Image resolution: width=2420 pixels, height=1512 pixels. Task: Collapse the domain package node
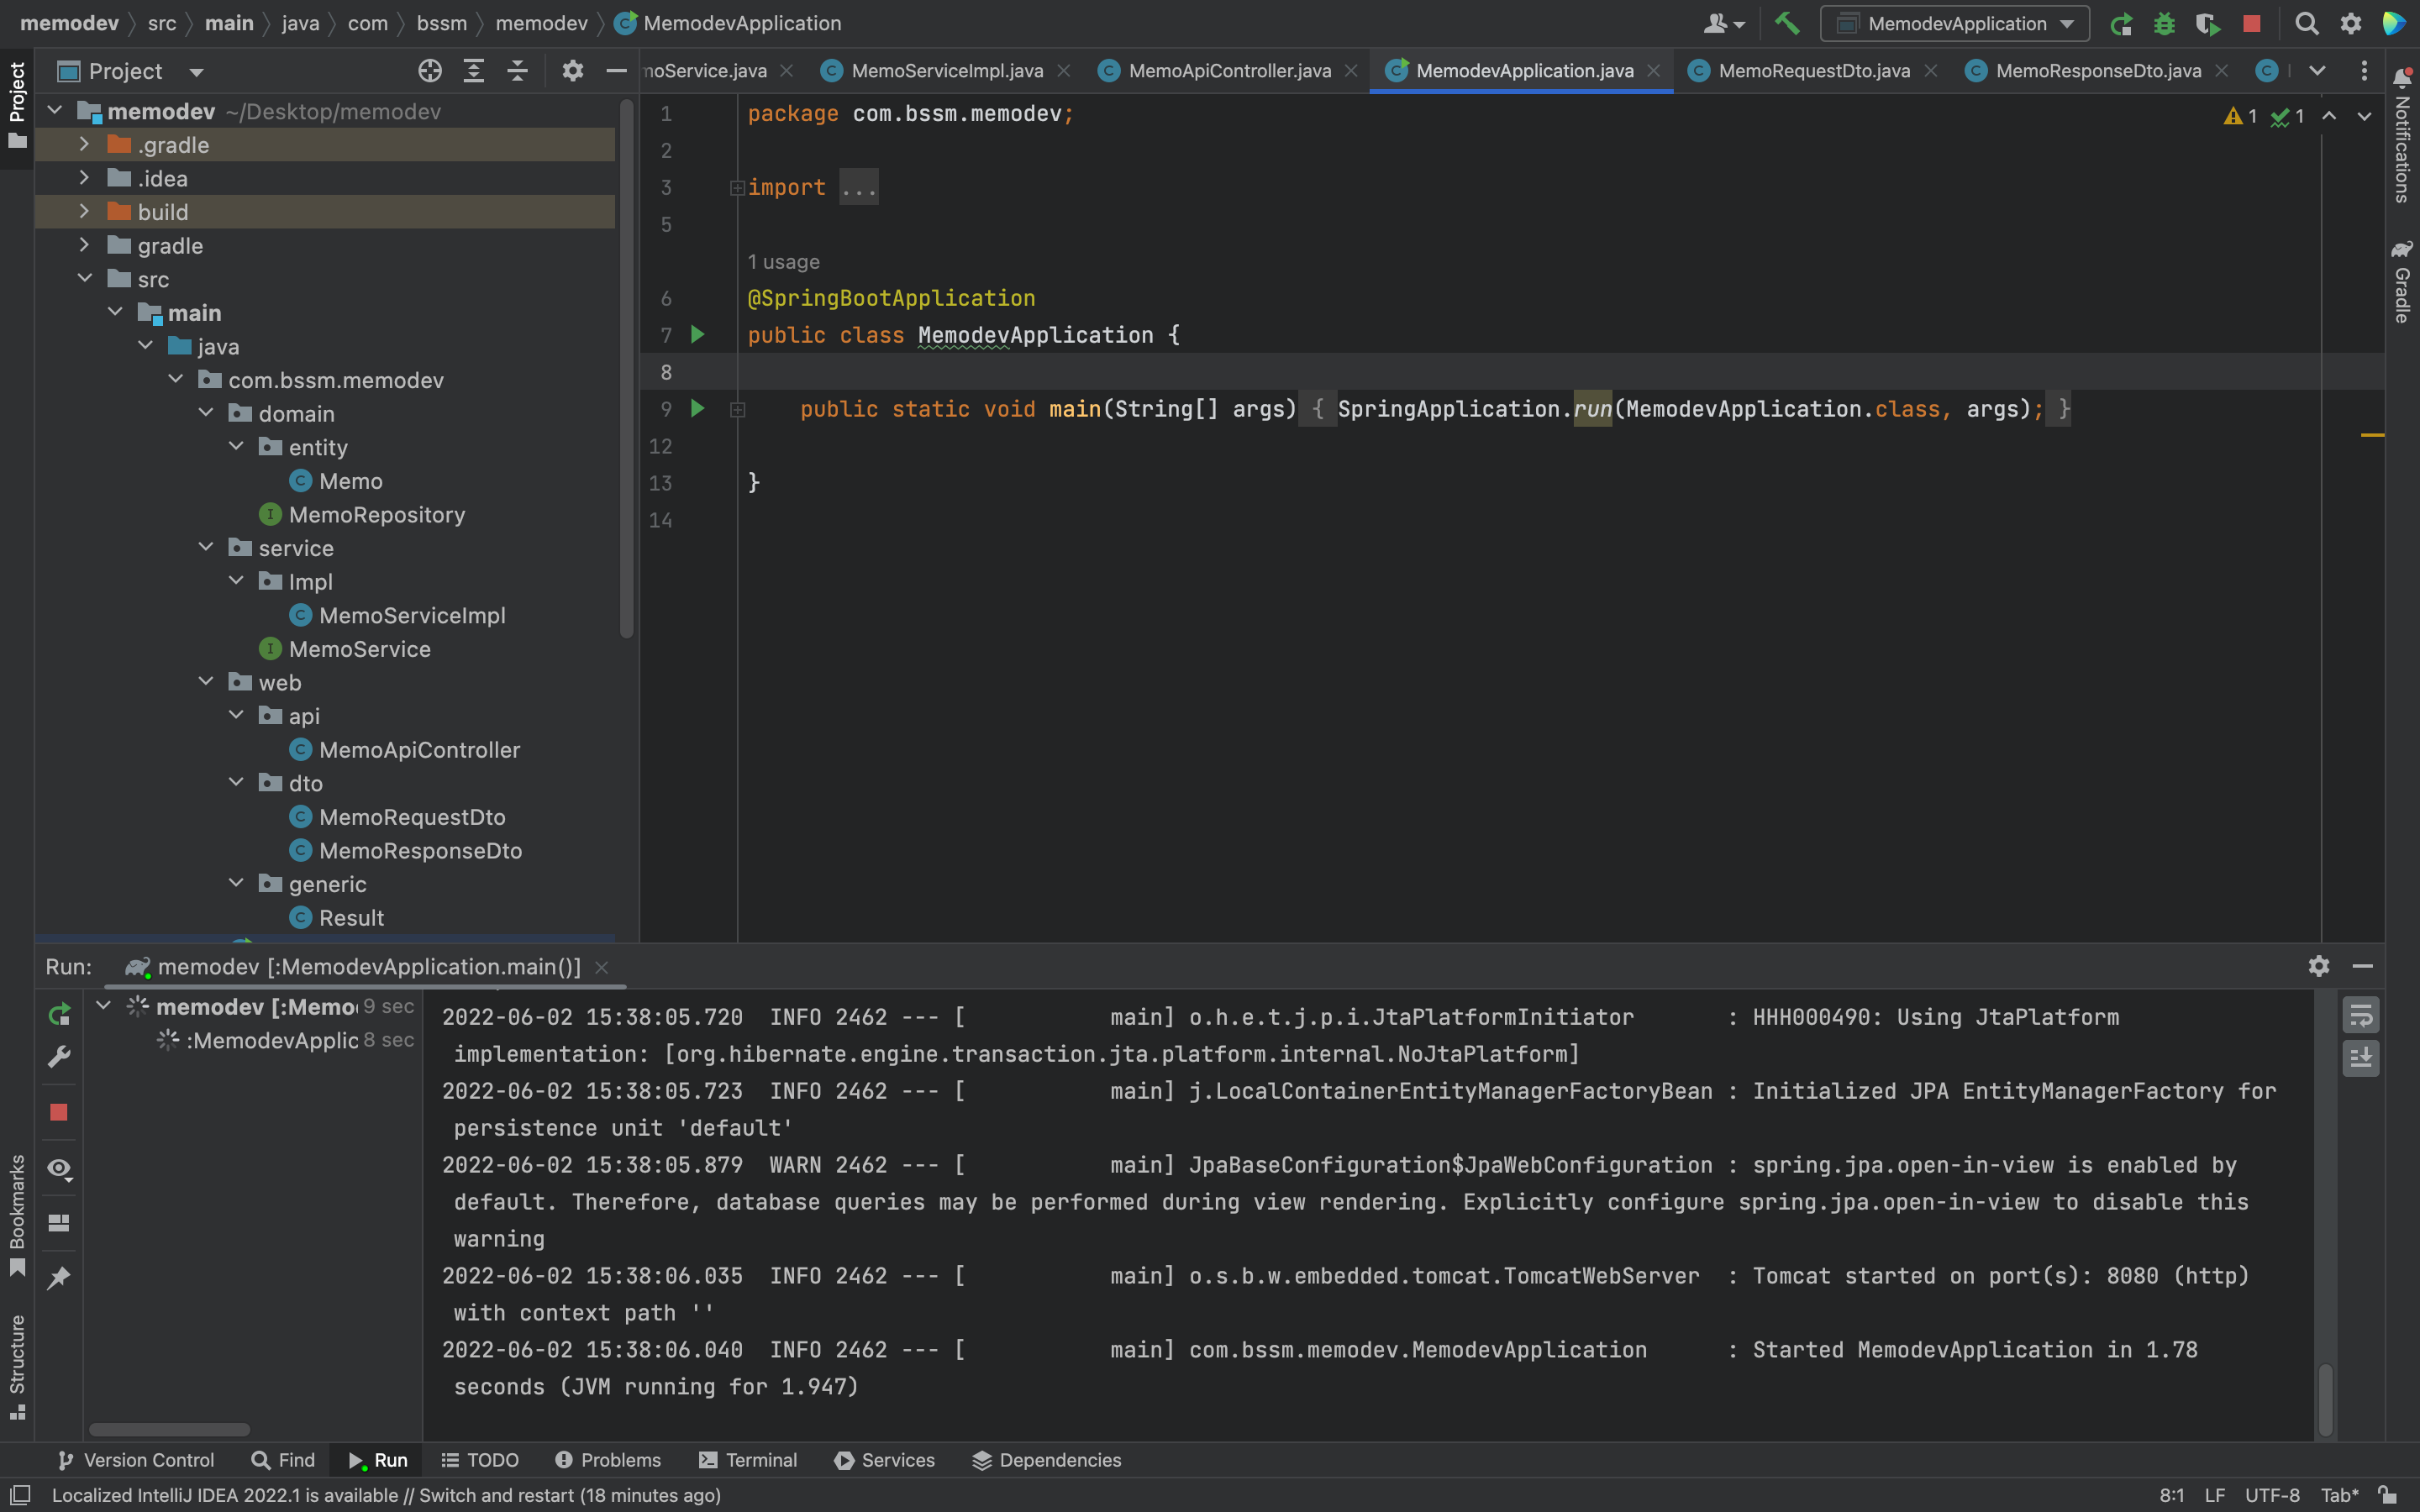206,413
